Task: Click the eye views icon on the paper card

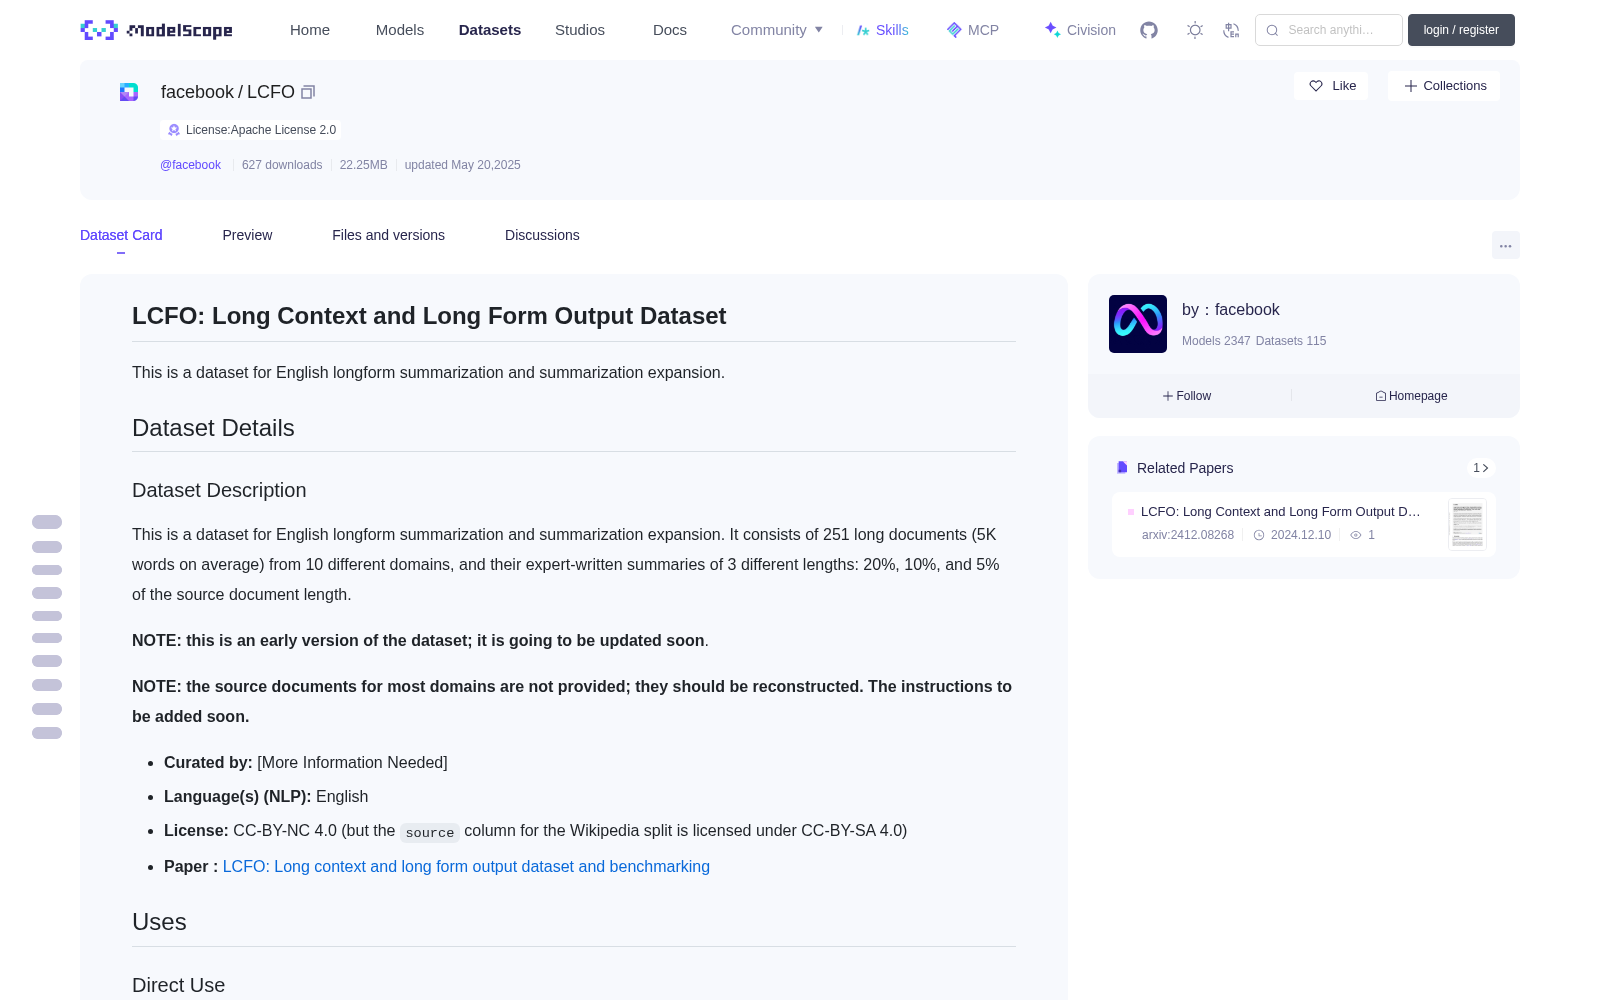Action: tap(1356, 535)
